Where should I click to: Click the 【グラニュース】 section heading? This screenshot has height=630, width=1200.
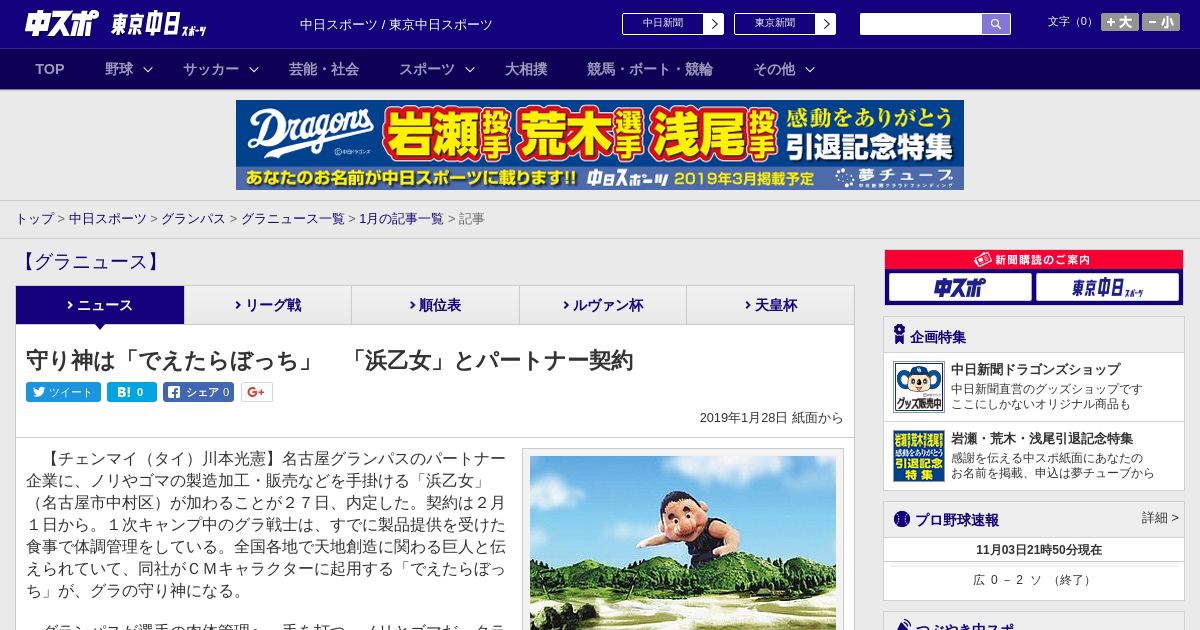coord(91,262)
